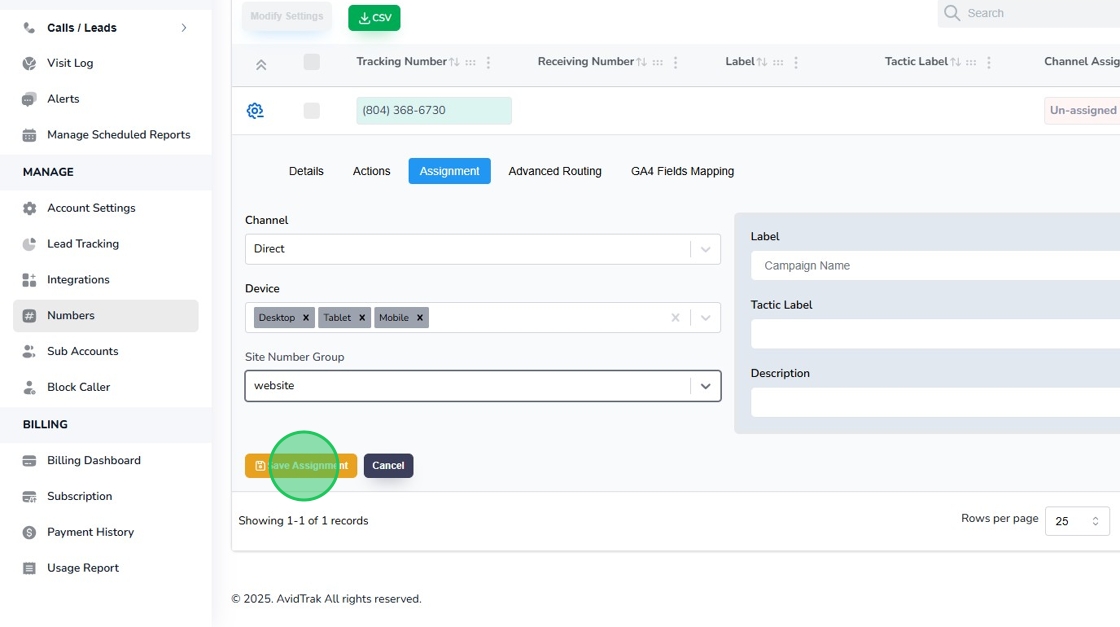The height and width of the screenshot is (627, 1120).
Task: Switch to the Actions tab
Action: pos(371,171)
